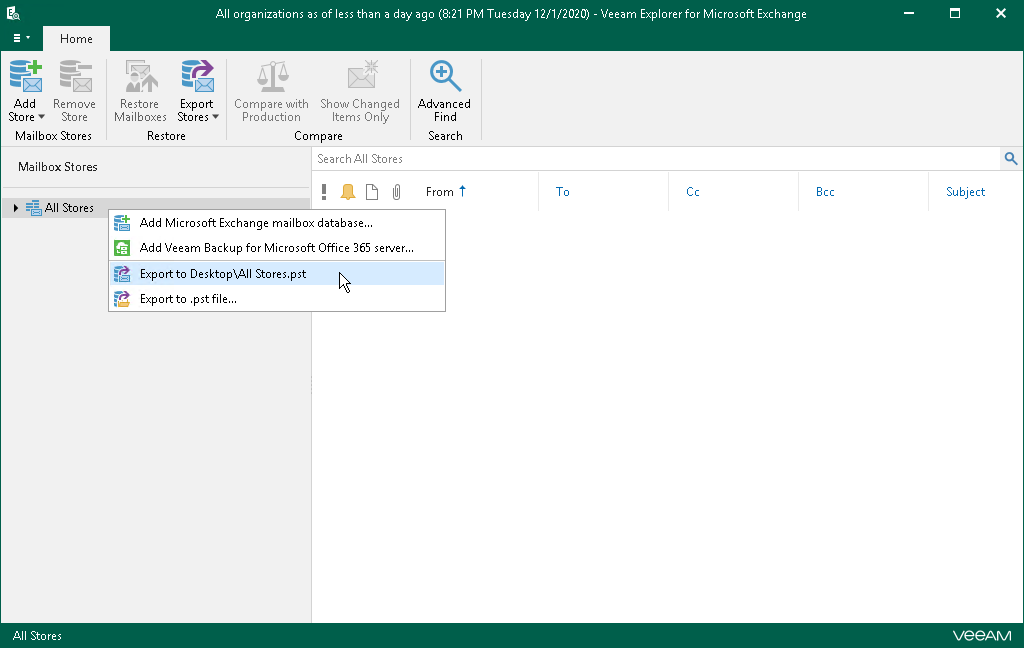Click the folder icon beside Export to .pst file
The width and height of the screenshot is (1024, 648).
(x=122, y=299)
